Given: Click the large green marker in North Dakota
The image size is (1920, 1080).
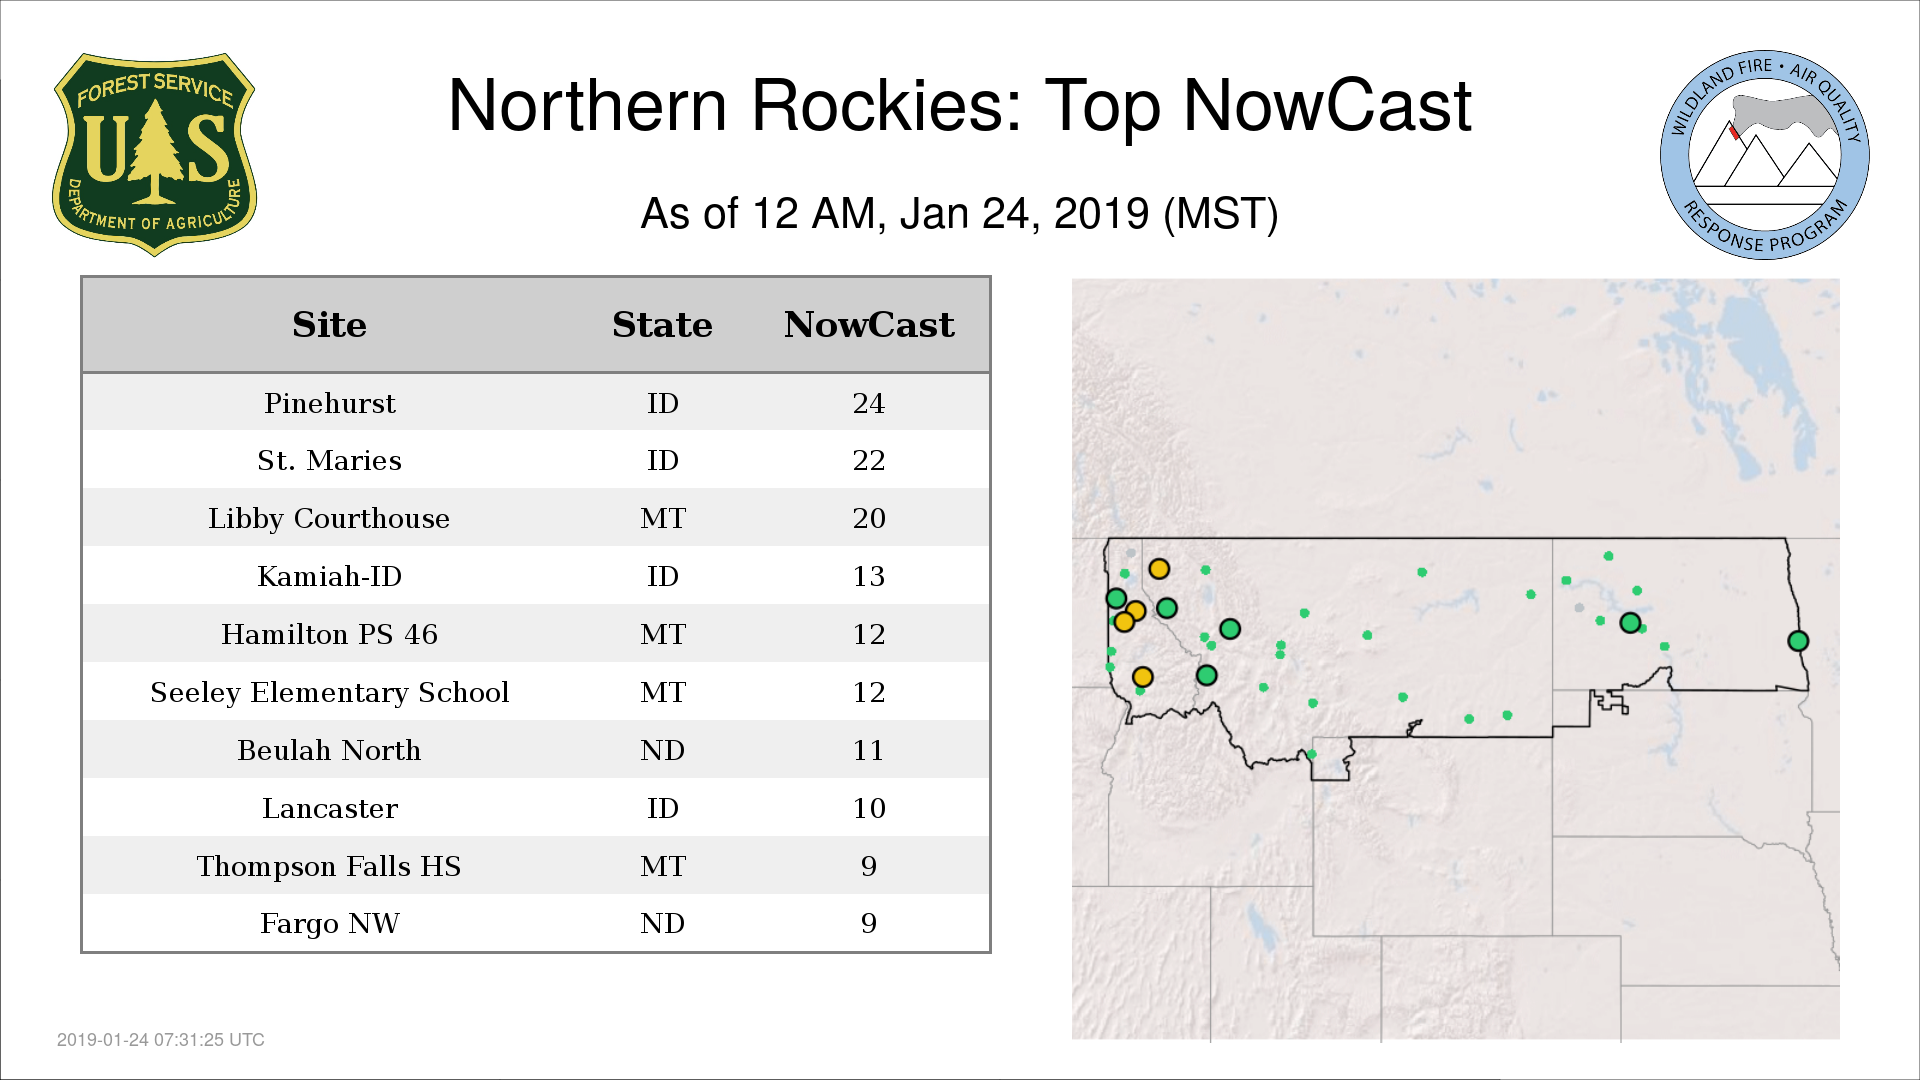Looking at the screenshot, I should 1630,623.
